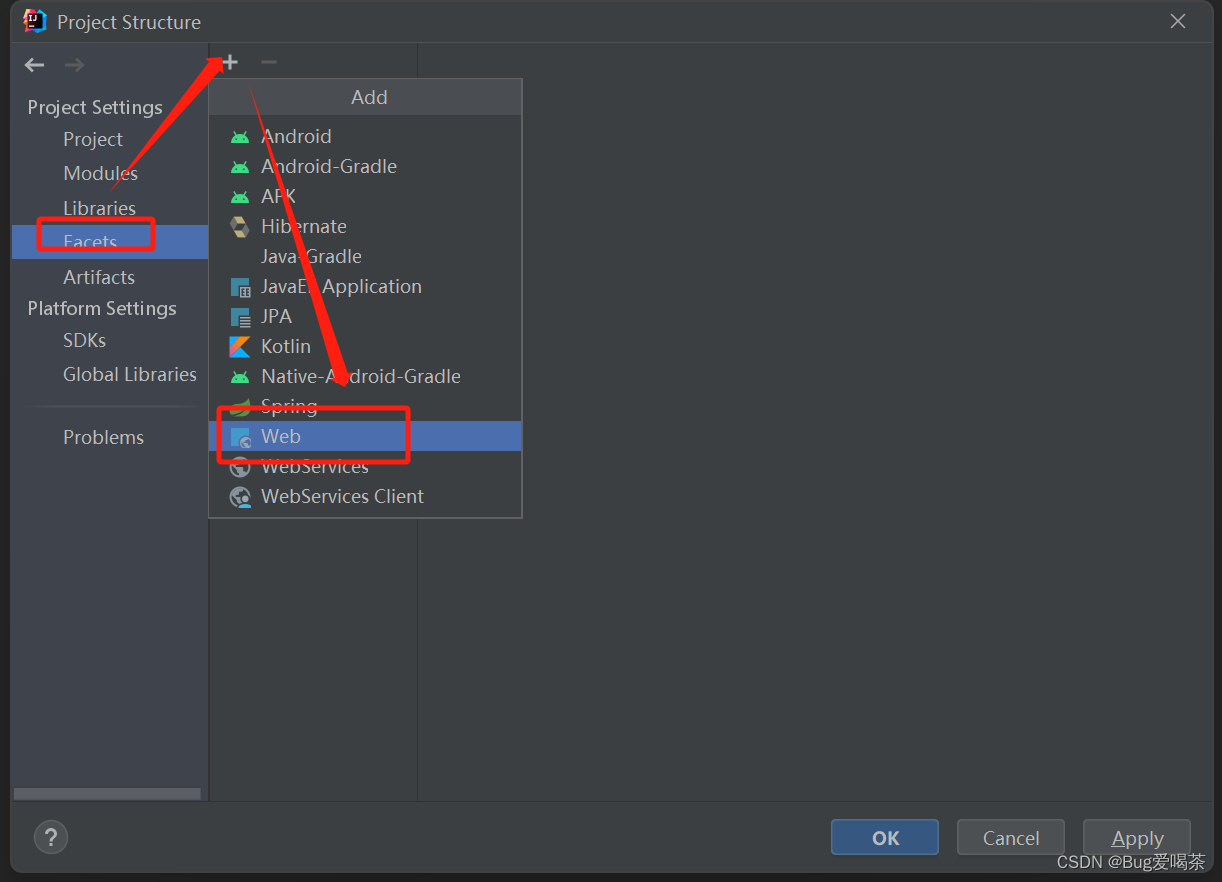Select Modules in Project Settings
1222x882 pixels.
(110, 173)
